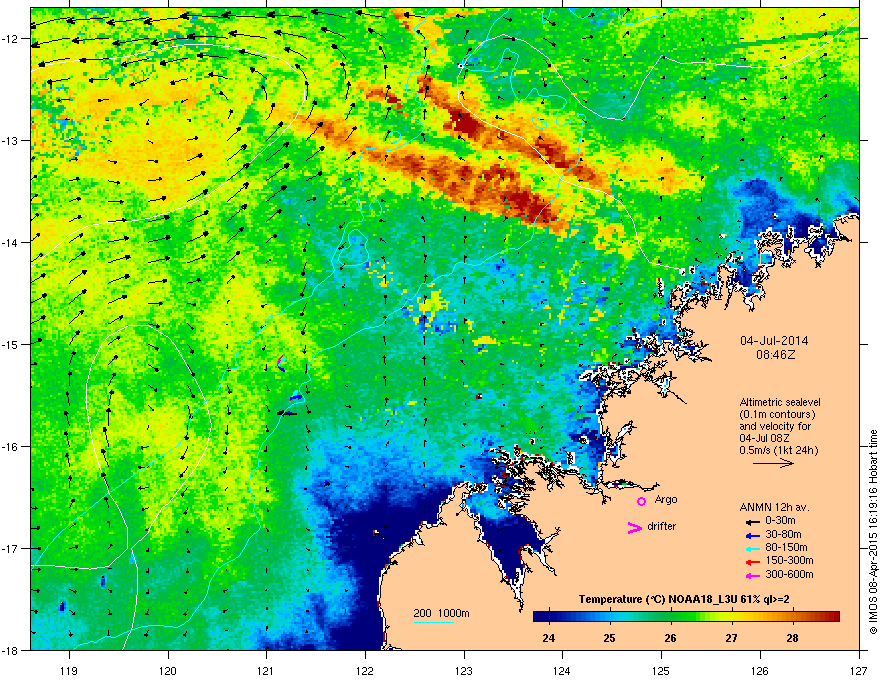Image resolution: width=880 pixels, height=680 pixels.
Task: Click longitude axis label 122
Action: click(365, 670)
